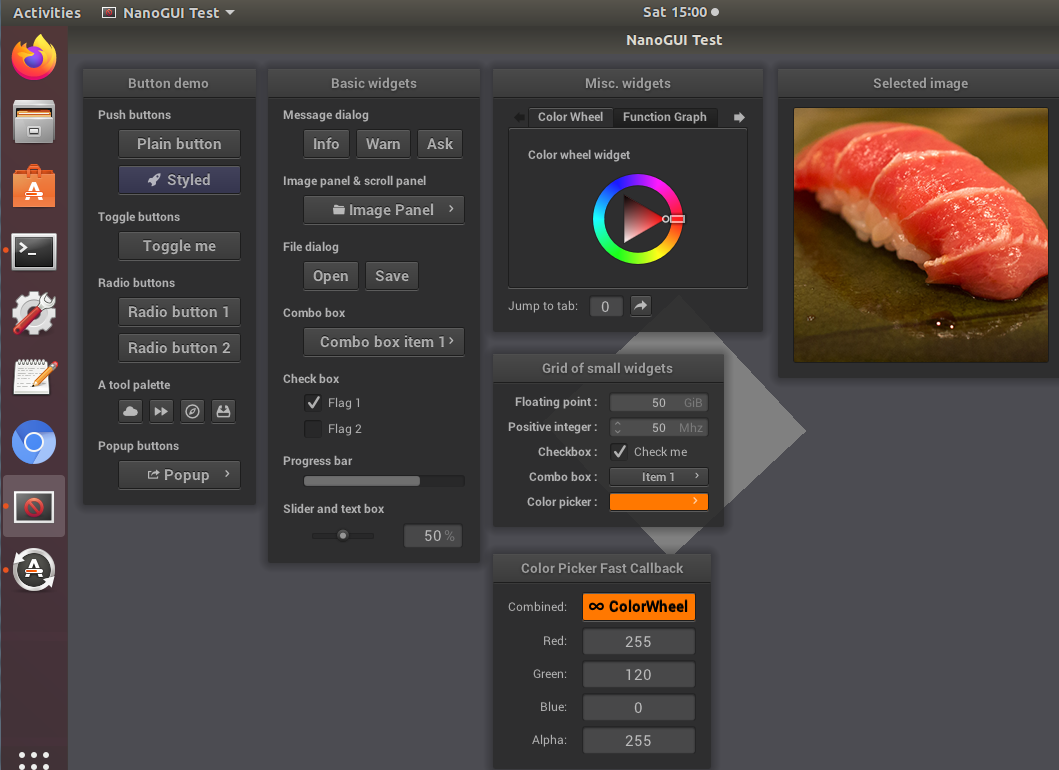Select Radio button 2

click(x=179, y=348)
